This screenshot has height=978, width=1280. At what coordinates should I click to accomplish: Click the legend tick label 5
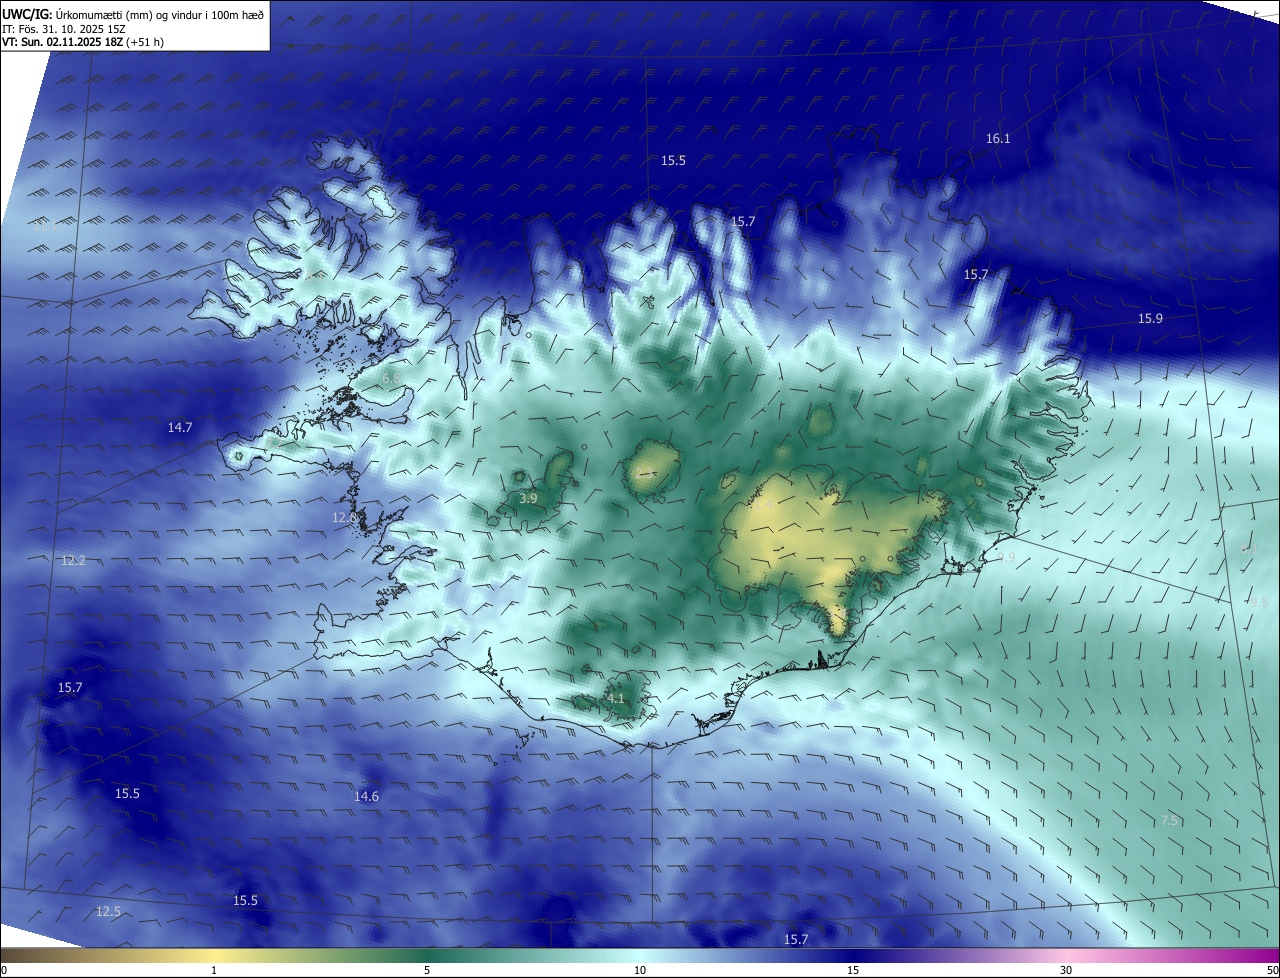click(427, 970)
